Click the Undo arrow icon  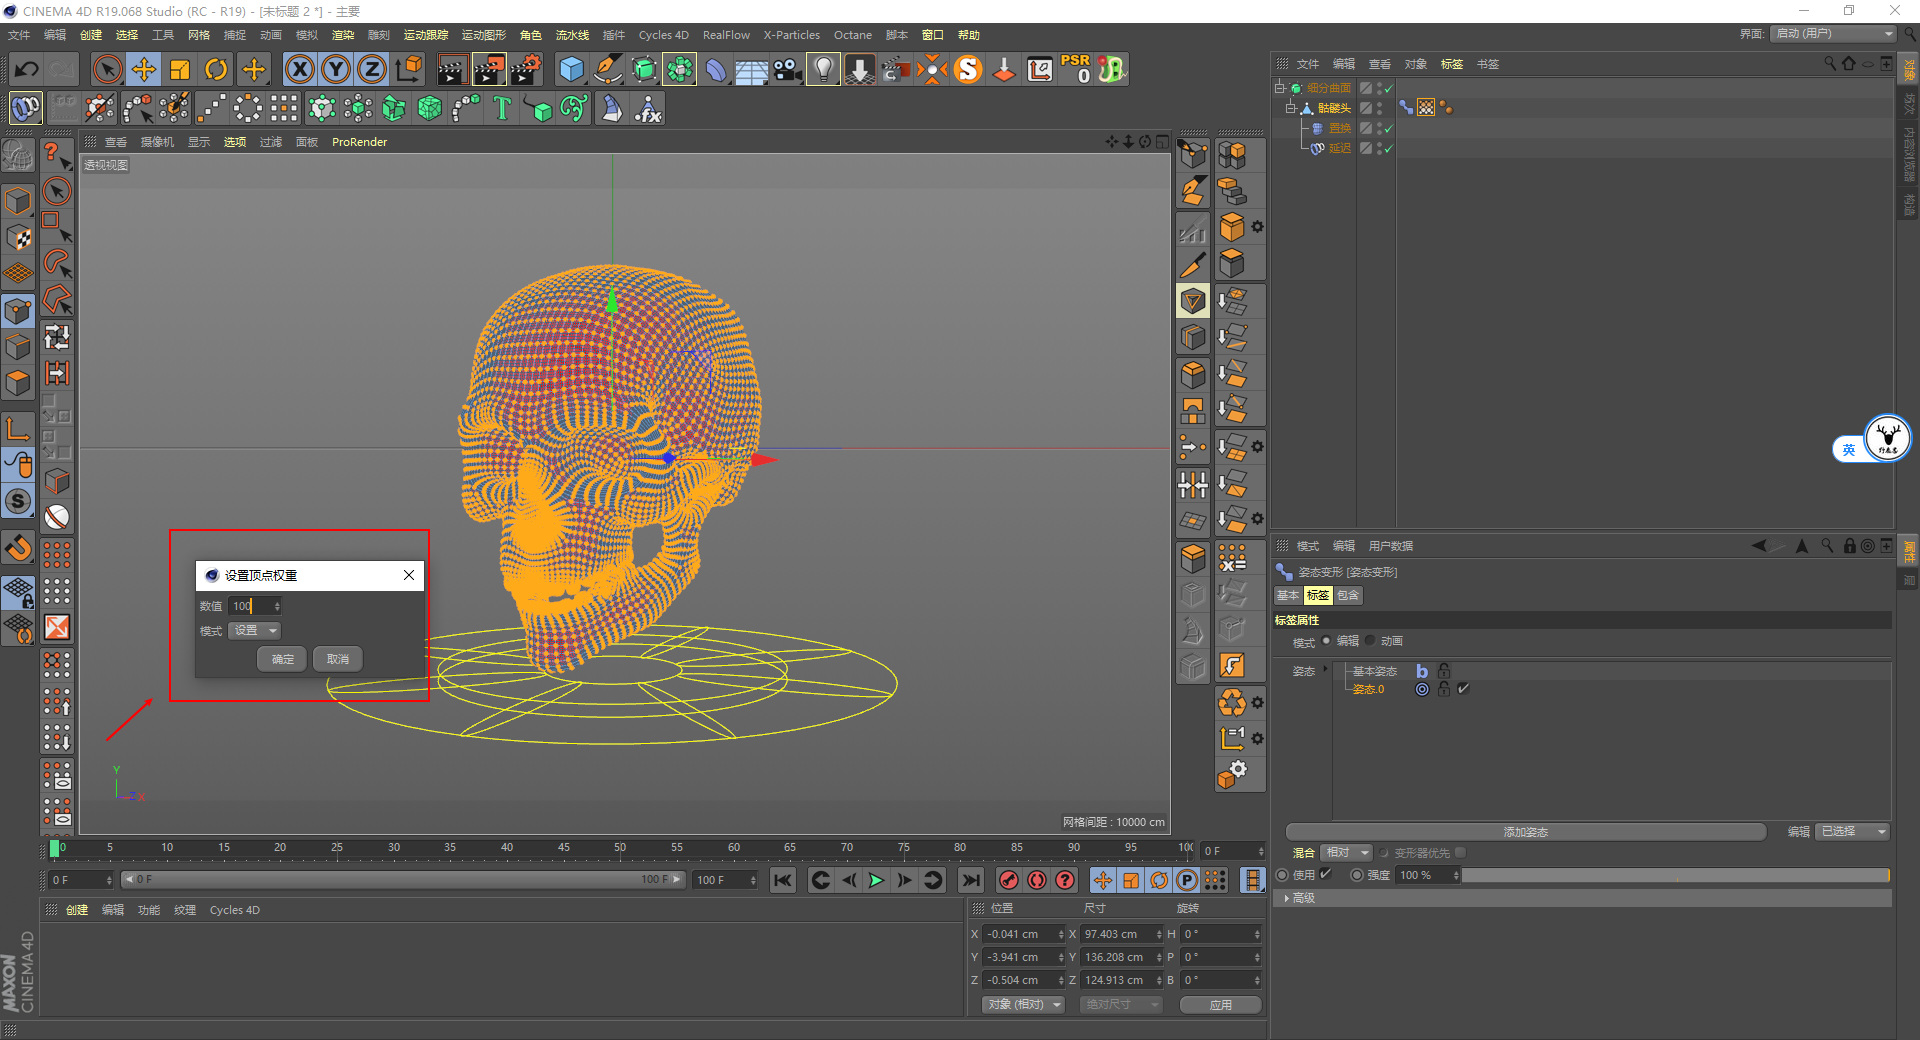27,69
